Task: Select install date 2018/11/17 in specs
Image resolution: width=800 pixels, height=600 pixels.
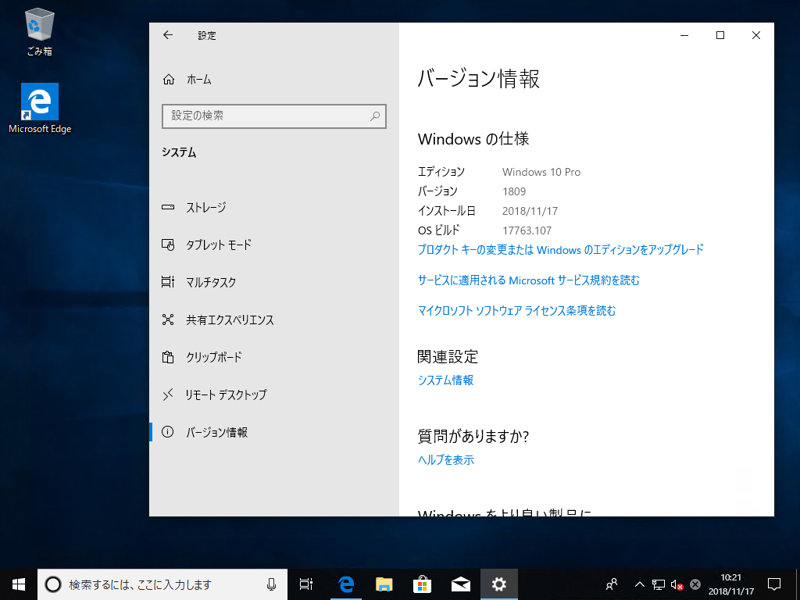Action: click(530, 211)
